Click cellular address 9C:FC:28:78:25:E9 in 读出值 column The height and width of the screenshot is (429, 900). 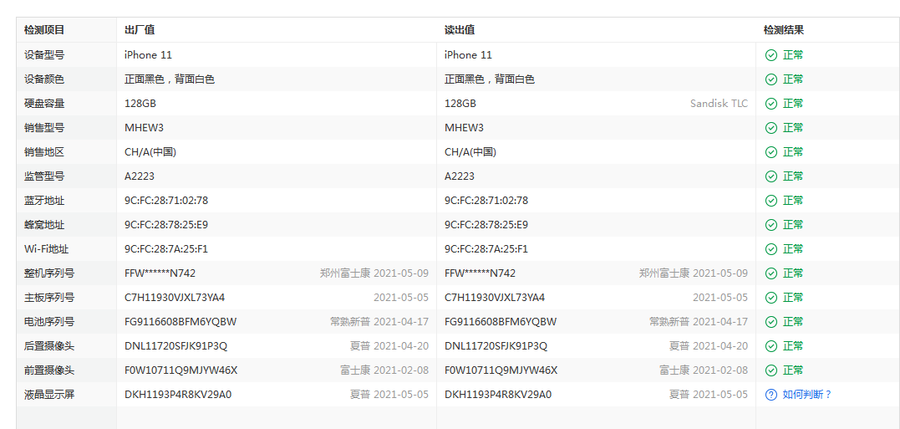click(x=486, y=225)
